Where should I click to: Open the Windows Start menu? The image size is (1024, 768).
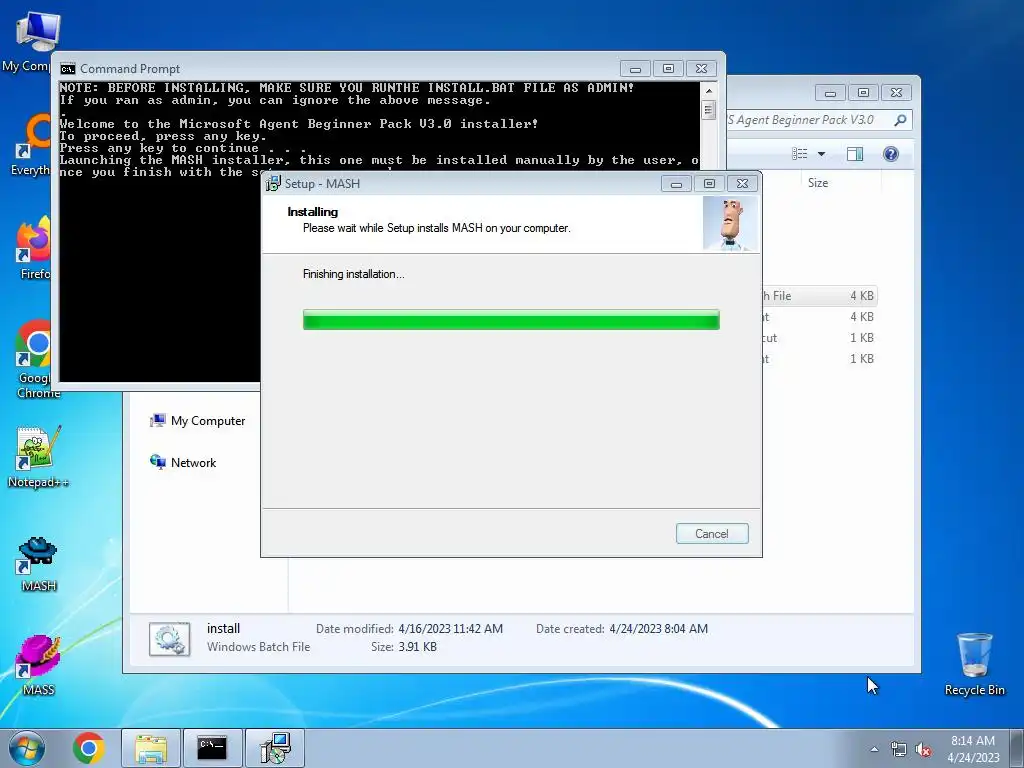coord(27,748)
